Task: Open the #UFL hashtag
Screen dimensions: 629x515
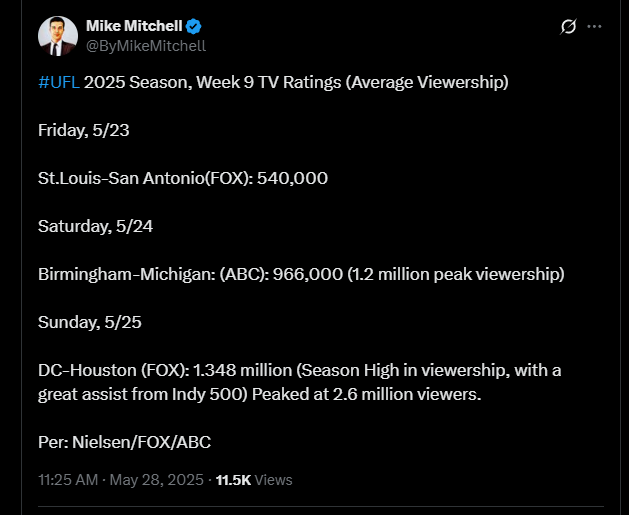Action: point(59,82)
